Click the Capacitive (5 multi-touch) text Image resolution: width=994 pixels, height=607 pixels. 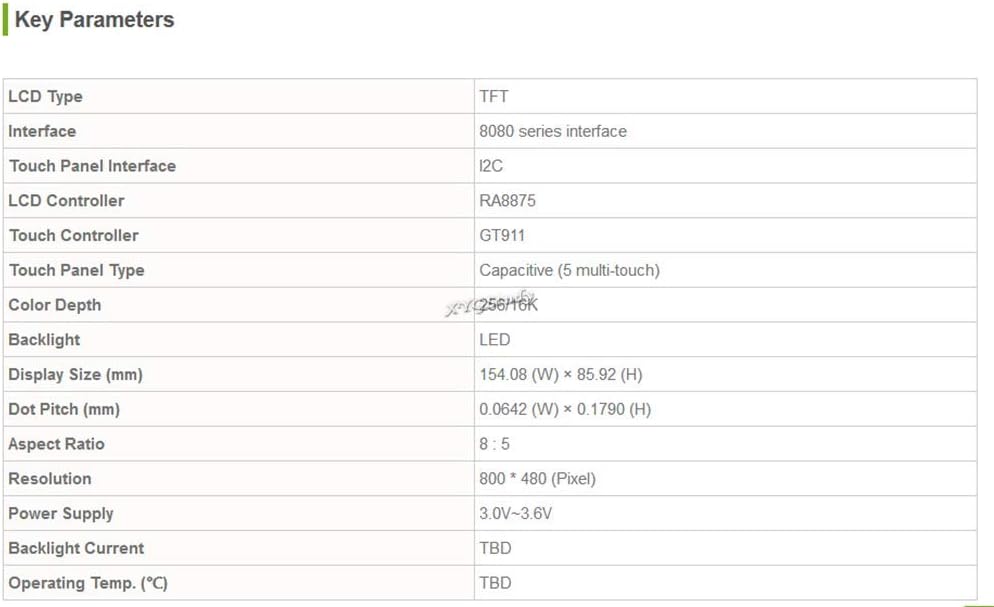pos(569,271)
